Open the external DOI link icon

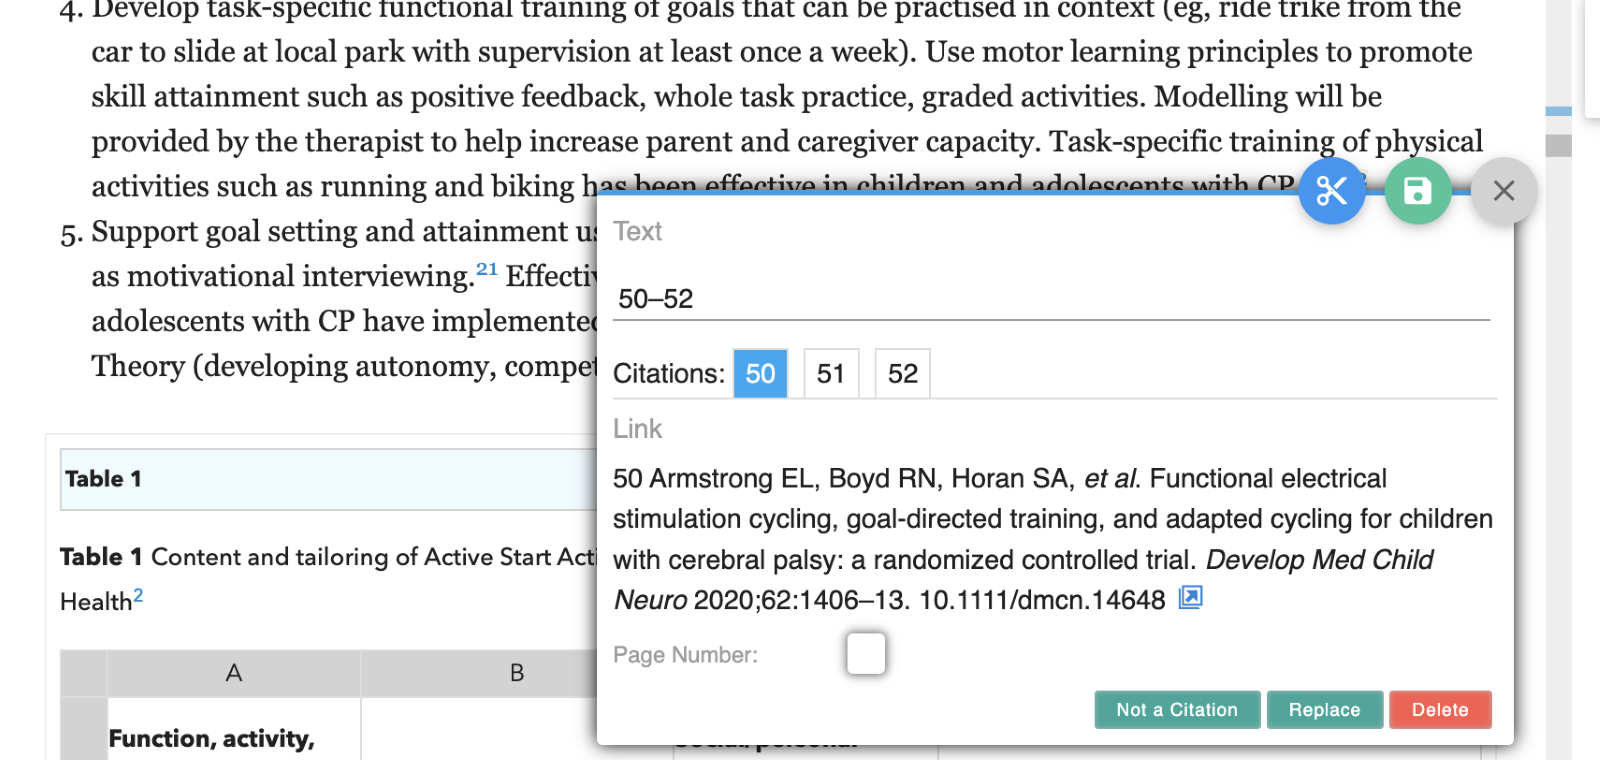(x=1190, y=598)
